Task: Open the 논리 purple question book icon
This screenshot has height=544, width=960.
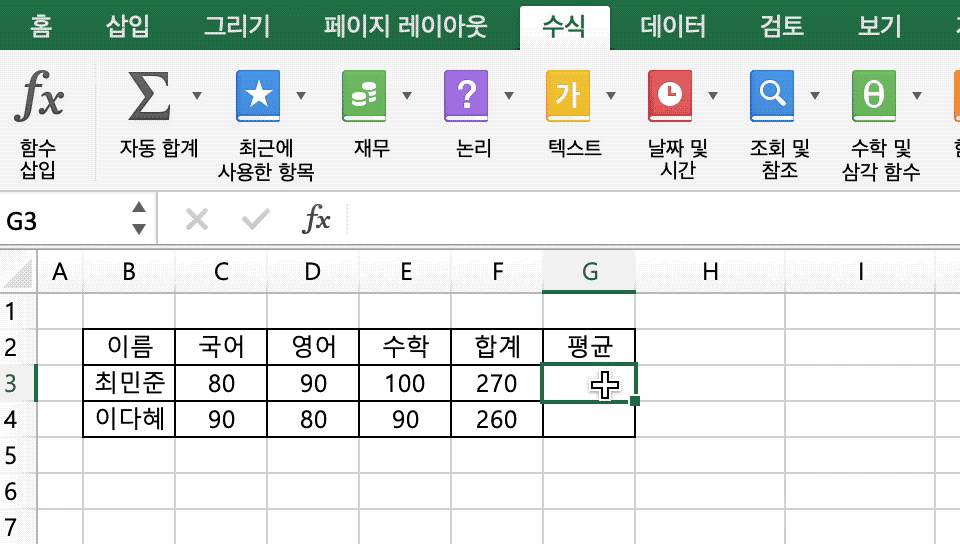Action: [x=466, y=95]
